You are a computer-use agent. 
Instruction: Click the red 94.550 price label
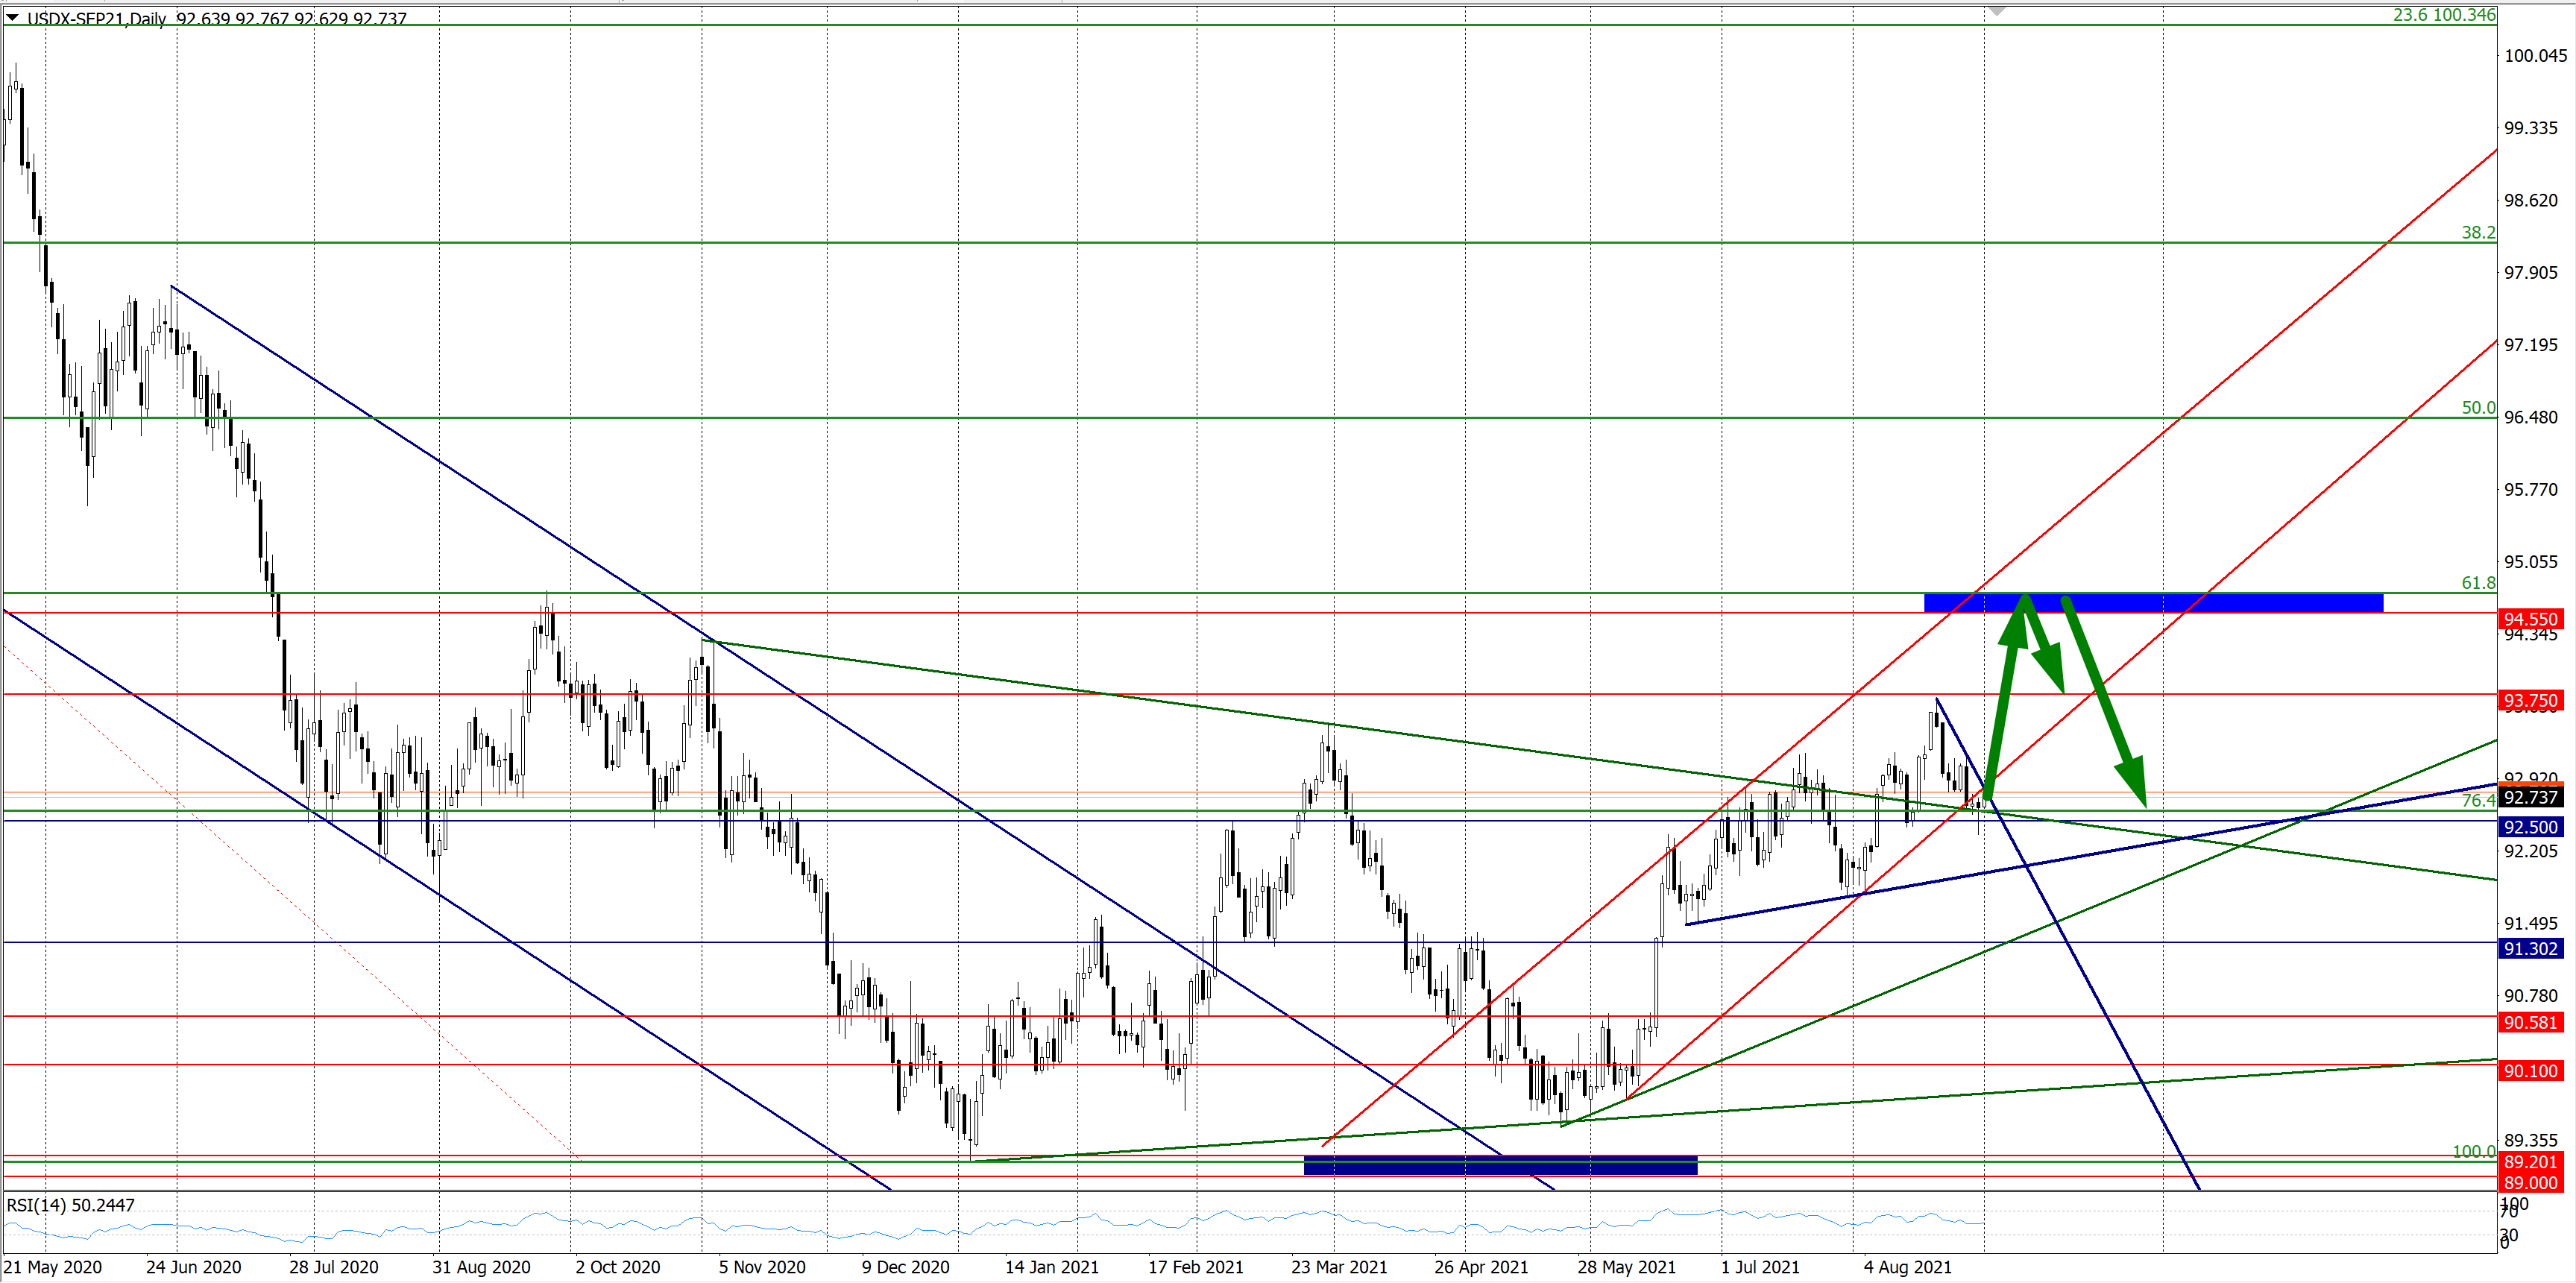(2530, 619)
